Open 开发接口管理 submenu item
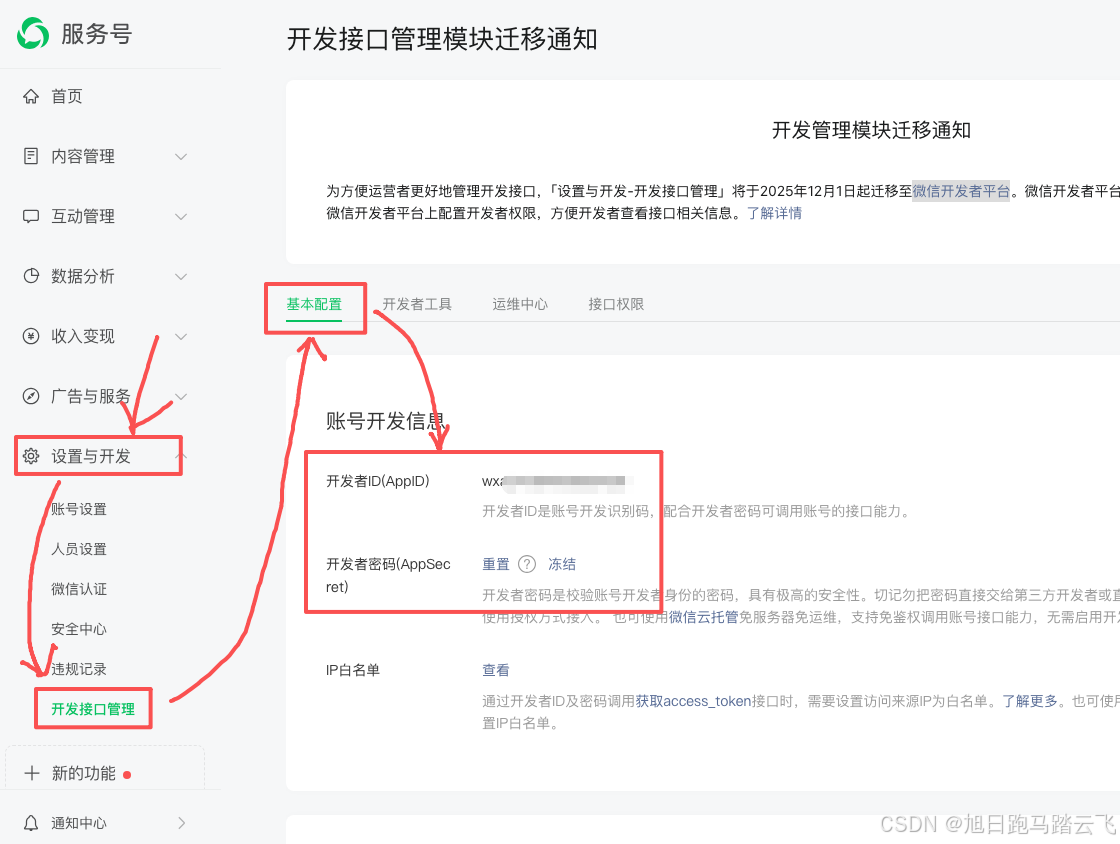Viewport: 1120px width, 844px height. (93, 709)
